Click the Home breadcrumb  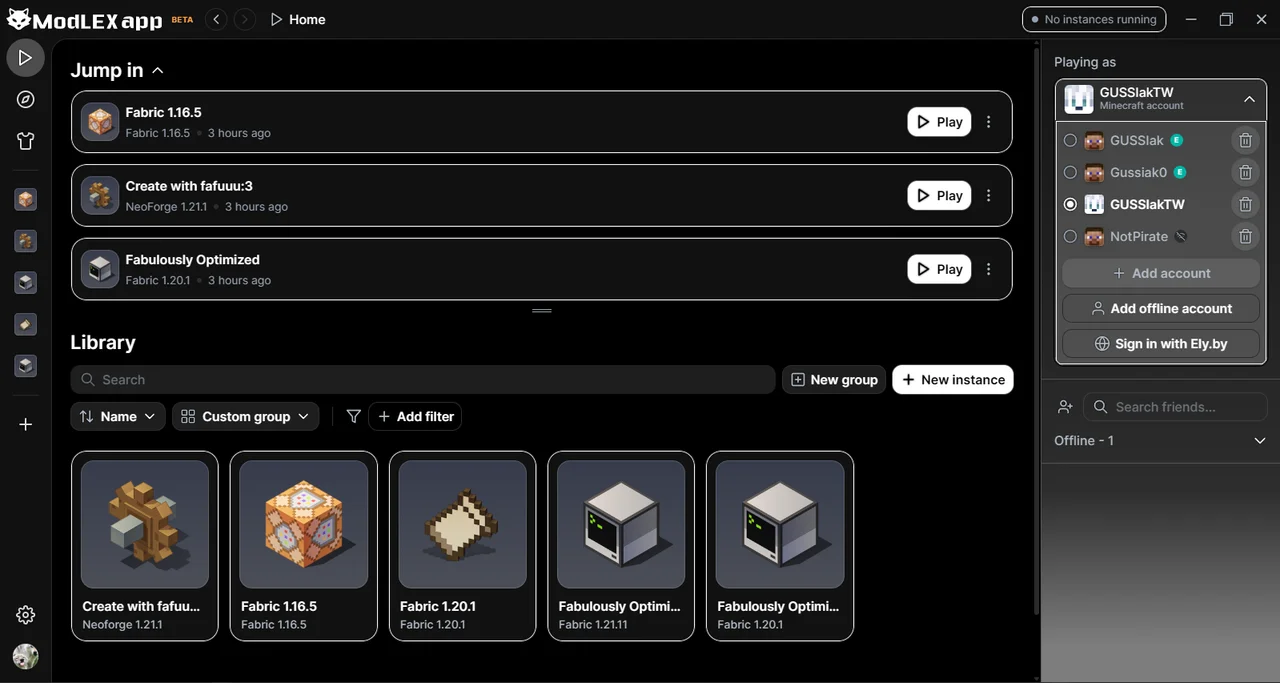pyautogui.click(x=298, y=19)
